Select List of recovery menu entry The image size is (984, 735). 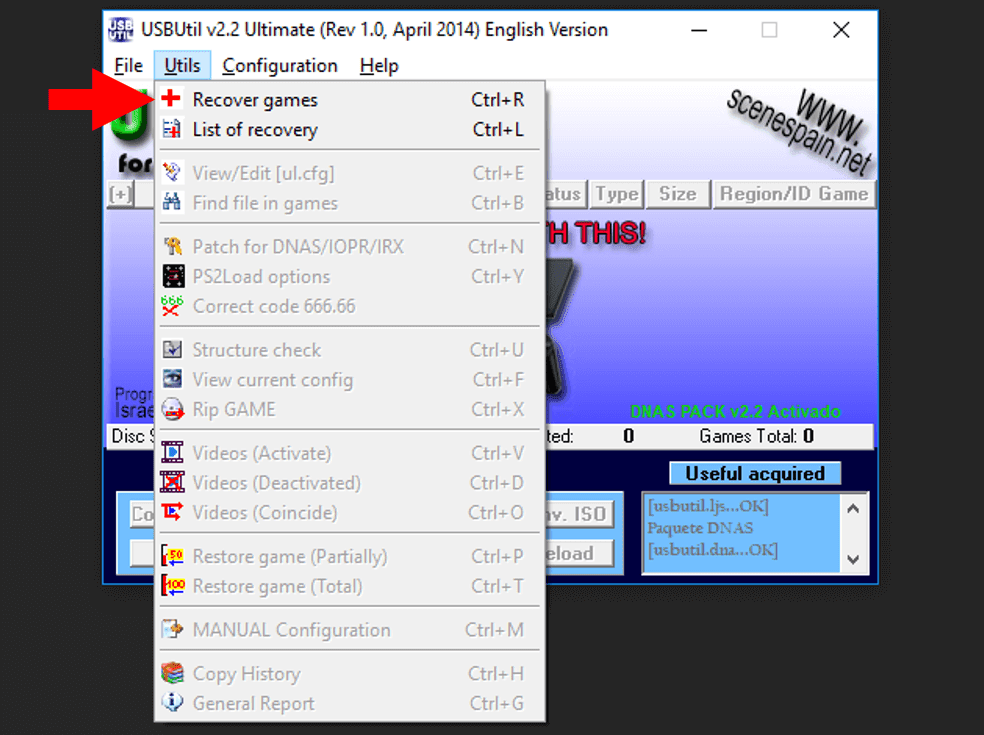[350, 129]
